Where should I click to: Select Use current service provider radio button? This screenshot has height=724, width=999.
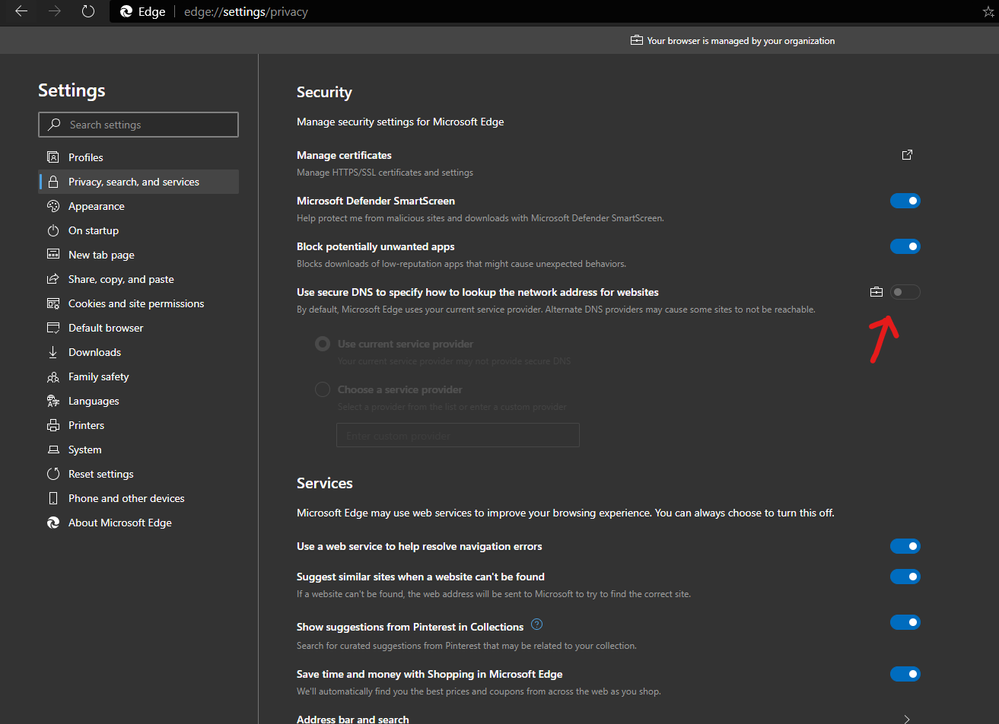pyautogui.click(x=322, y=344)
